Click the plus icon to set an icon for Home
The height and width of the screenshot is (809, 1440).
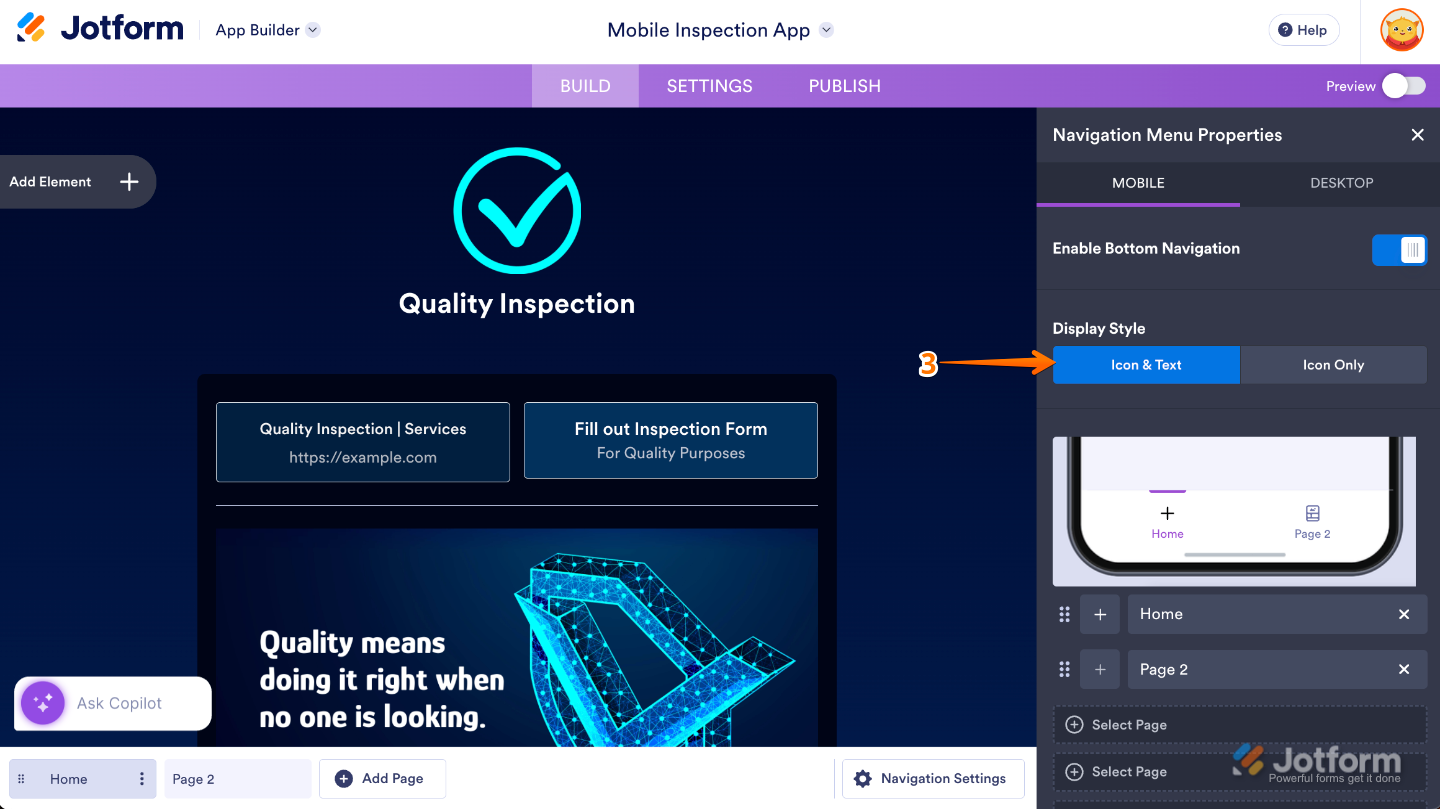coord(1099,614)
